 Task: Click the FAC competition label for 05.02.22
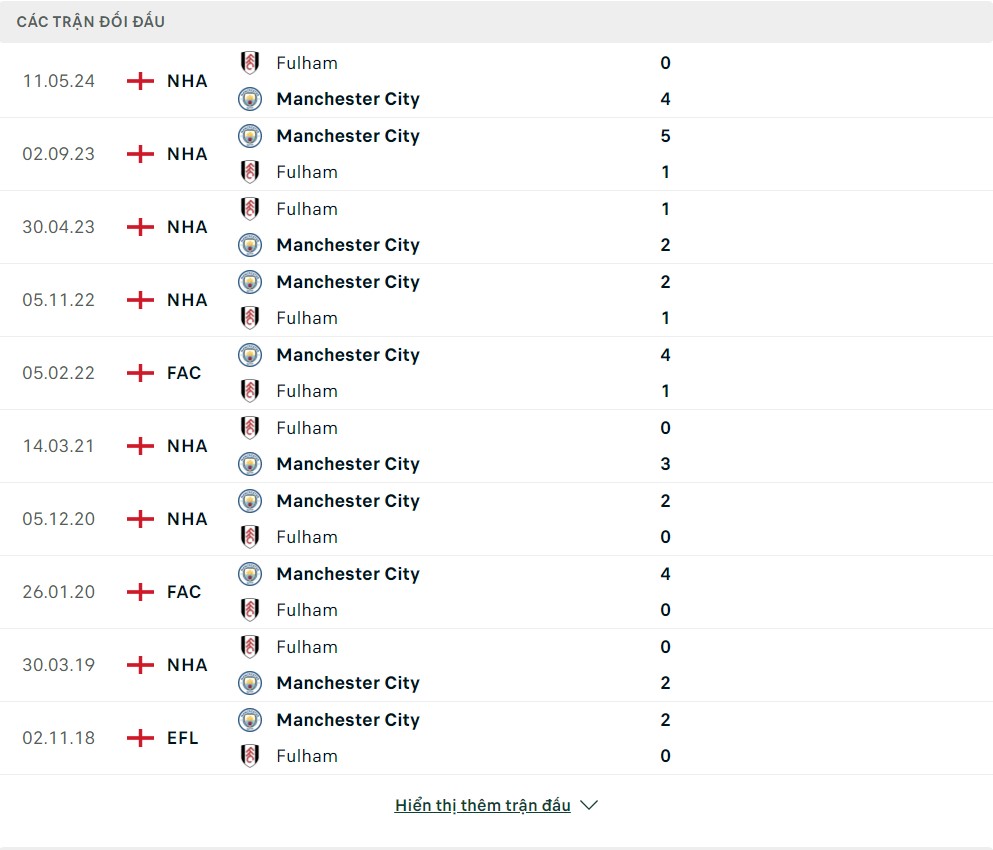point(184,373)
